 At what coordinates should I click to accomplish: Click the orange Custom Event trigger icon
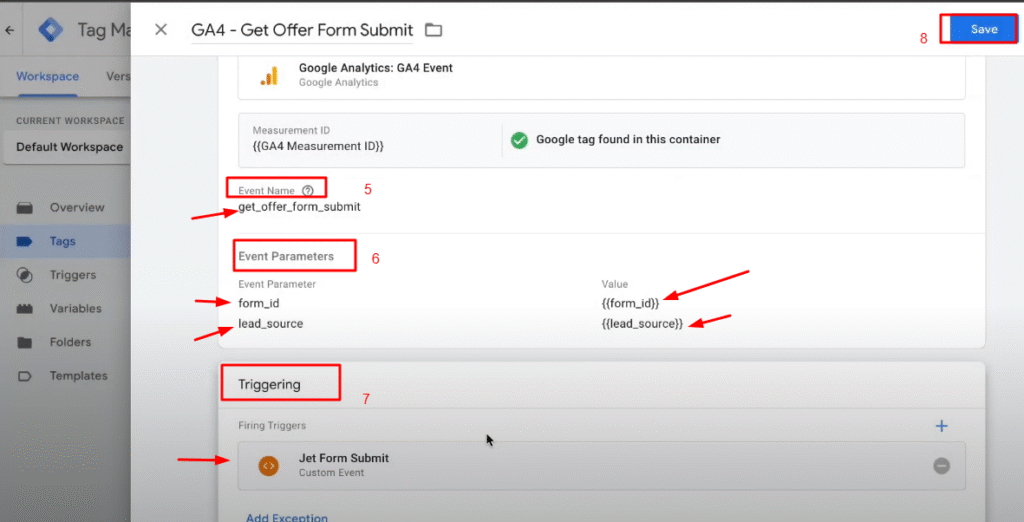268,466
